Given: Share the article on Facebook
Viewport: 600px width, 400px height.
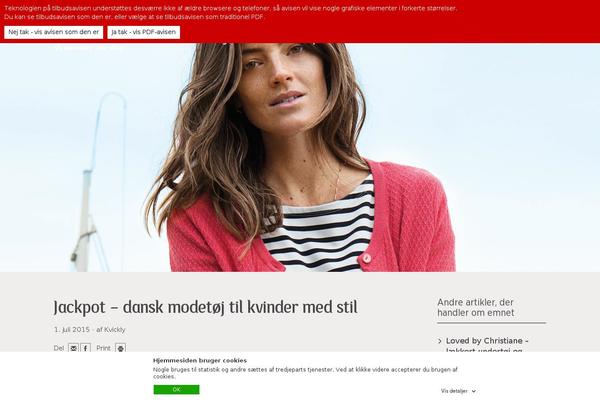Looking at the screenshot, I should [x=85, y=348].
